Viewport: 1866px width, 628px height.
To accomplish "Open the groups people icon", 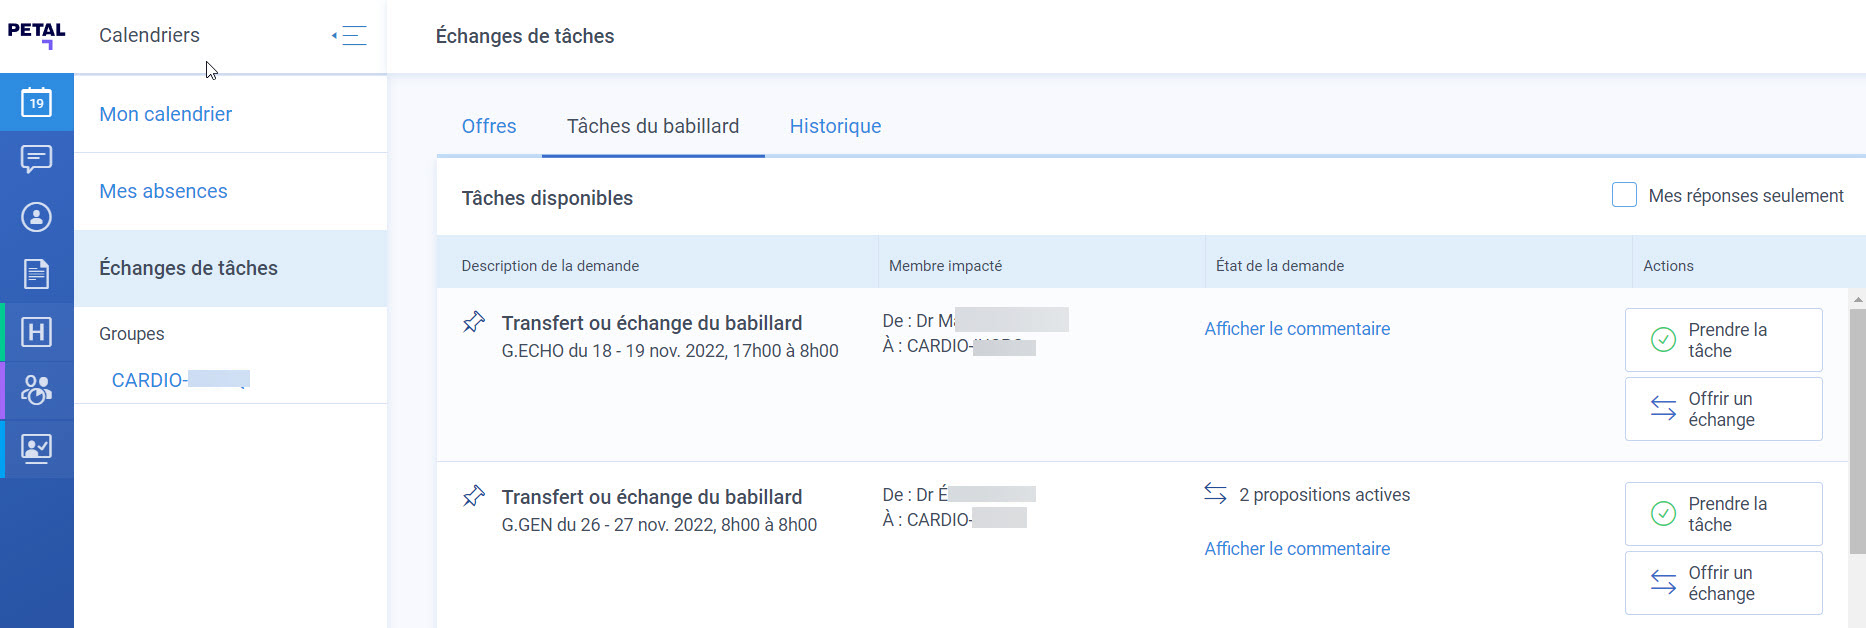I will 37,390.
